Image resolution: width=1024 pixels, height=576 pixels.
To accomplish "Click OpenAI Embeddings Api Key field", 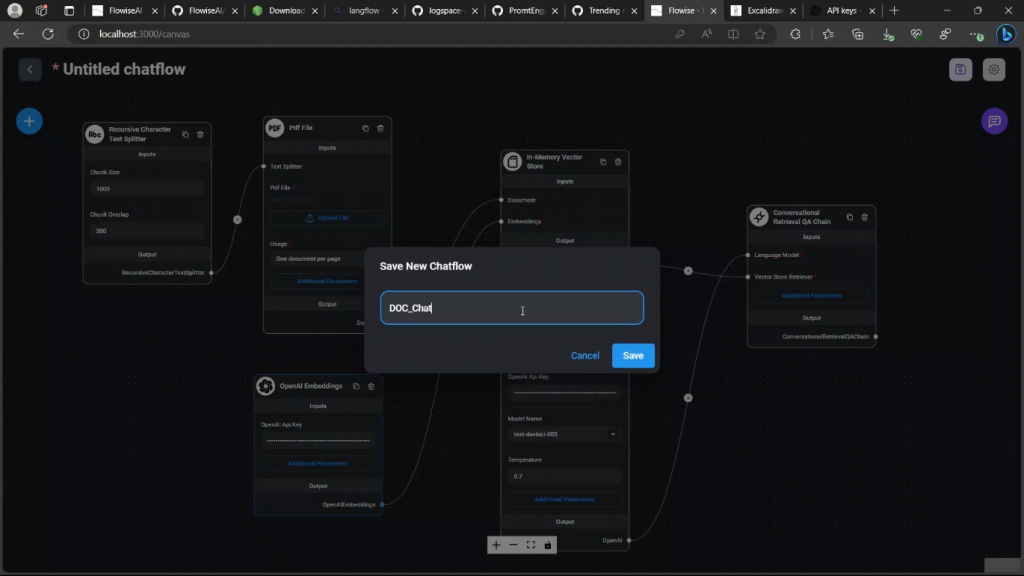I will pyautogui.click(x=318, y=440).
